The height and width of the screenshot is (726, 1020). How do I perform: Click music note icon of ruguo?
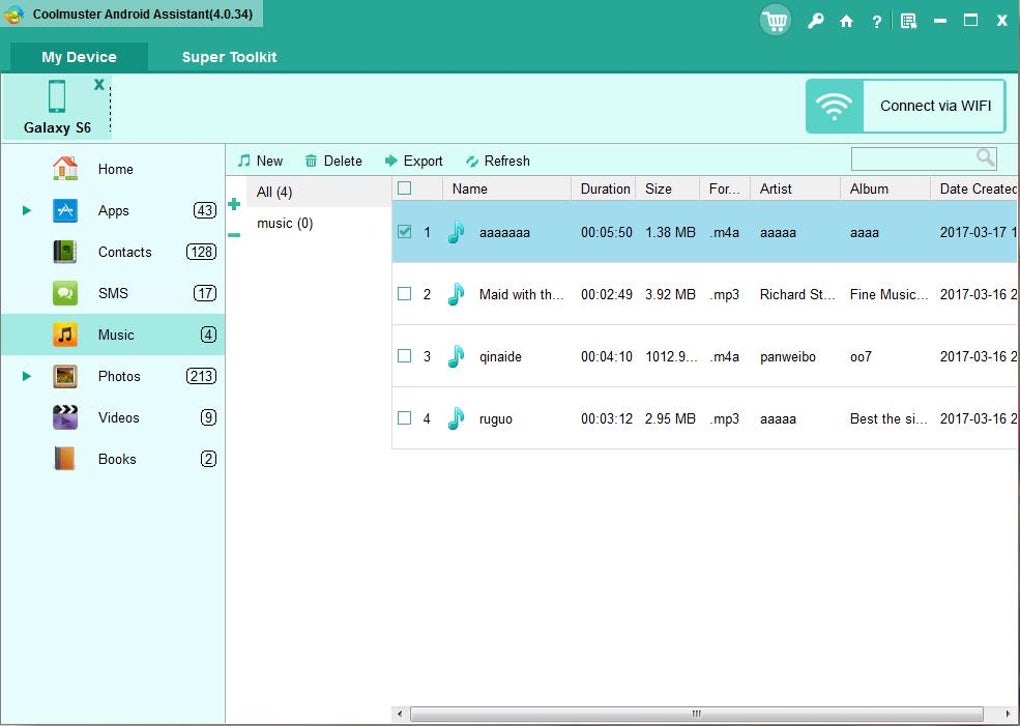pyautogui.click(x=456, y=418)
